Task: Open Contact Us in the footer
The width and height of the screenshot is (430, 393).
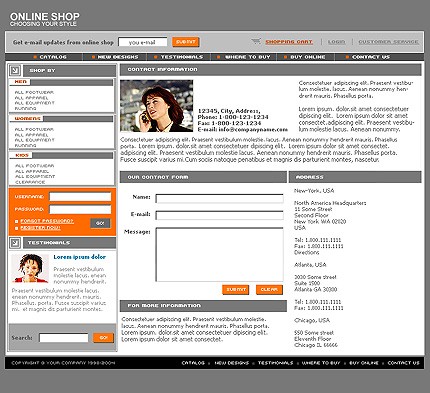Action: pos(403,363)
